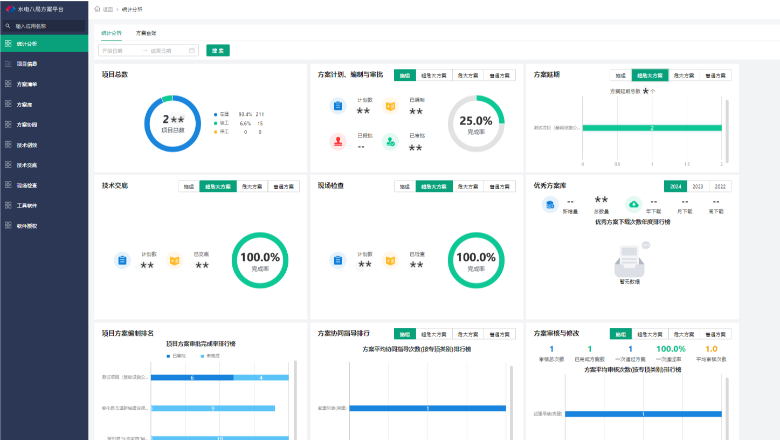Select the 2022 year toggle in 优秀方案库
This screenshot has height=440, width=780.
tap(720, 186)
